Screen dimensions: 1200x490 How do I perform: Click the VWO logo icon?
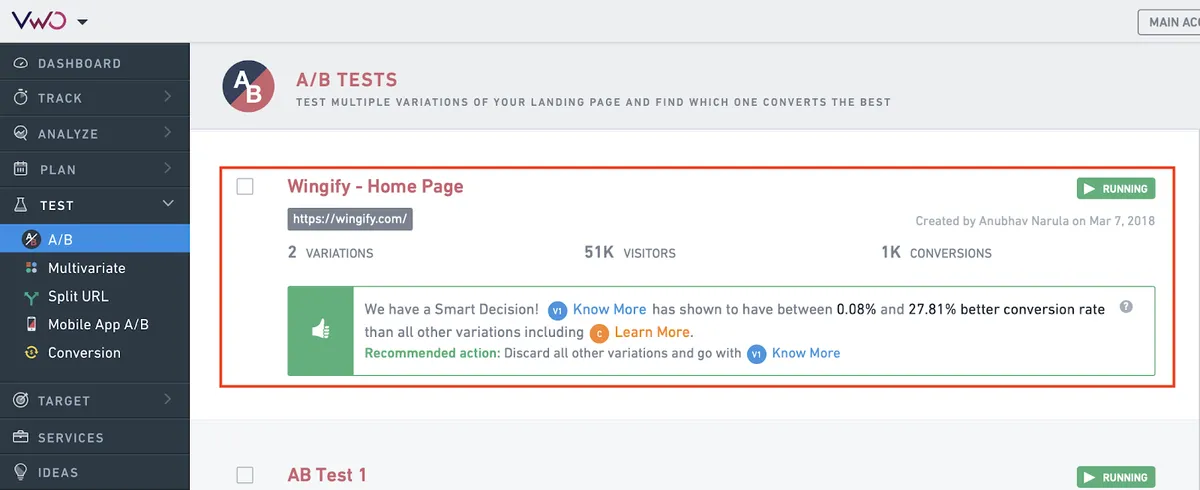tap(40, 20)
